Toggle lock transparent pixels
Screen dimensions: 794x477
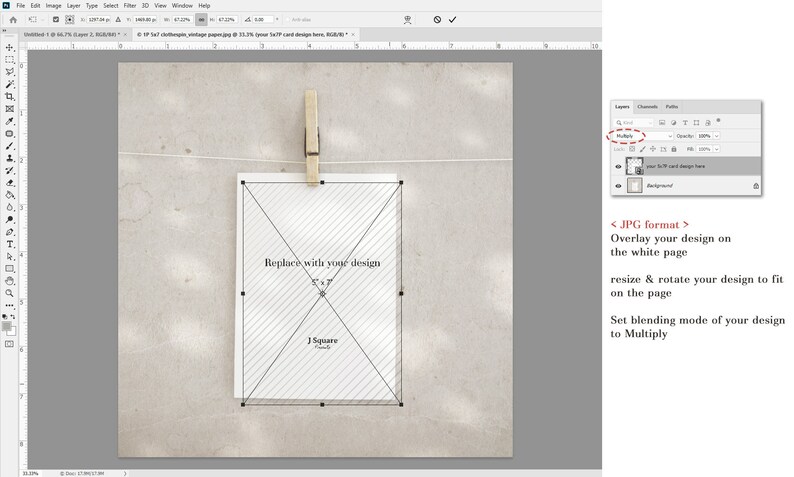(x=632, y=149)
